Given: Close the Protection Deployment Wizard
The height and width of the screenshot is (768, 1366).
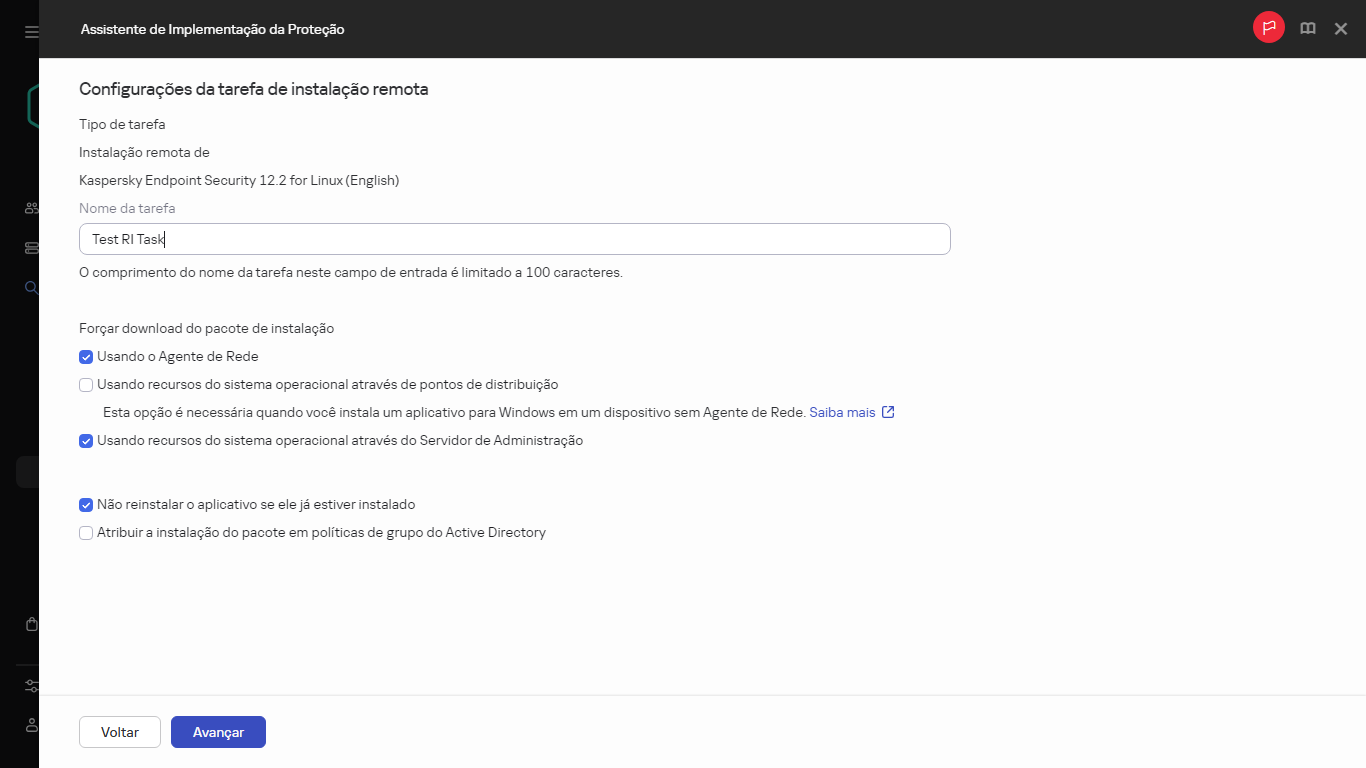Looking at the screenshot, I should (1341, 28).
